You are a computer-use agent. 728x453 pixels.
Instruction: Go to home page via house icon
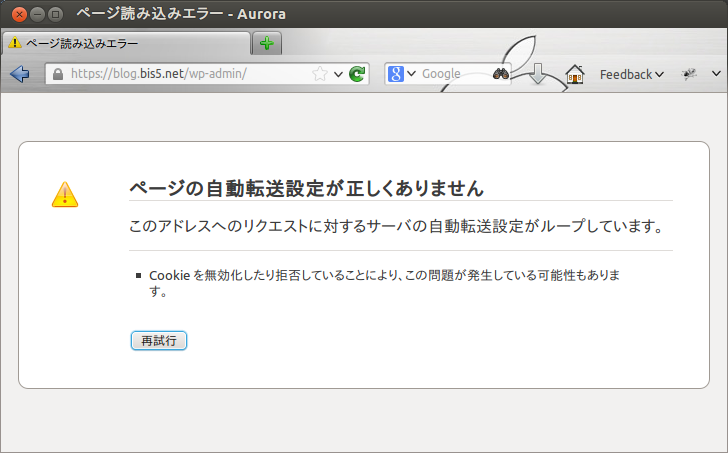(574, 74)
